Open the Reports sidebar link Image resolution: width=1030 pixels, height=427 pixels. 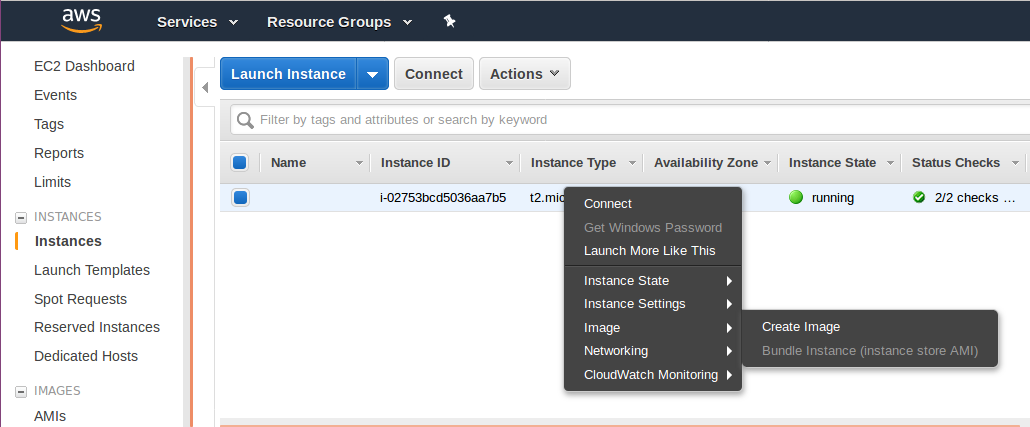pos(59,153)
